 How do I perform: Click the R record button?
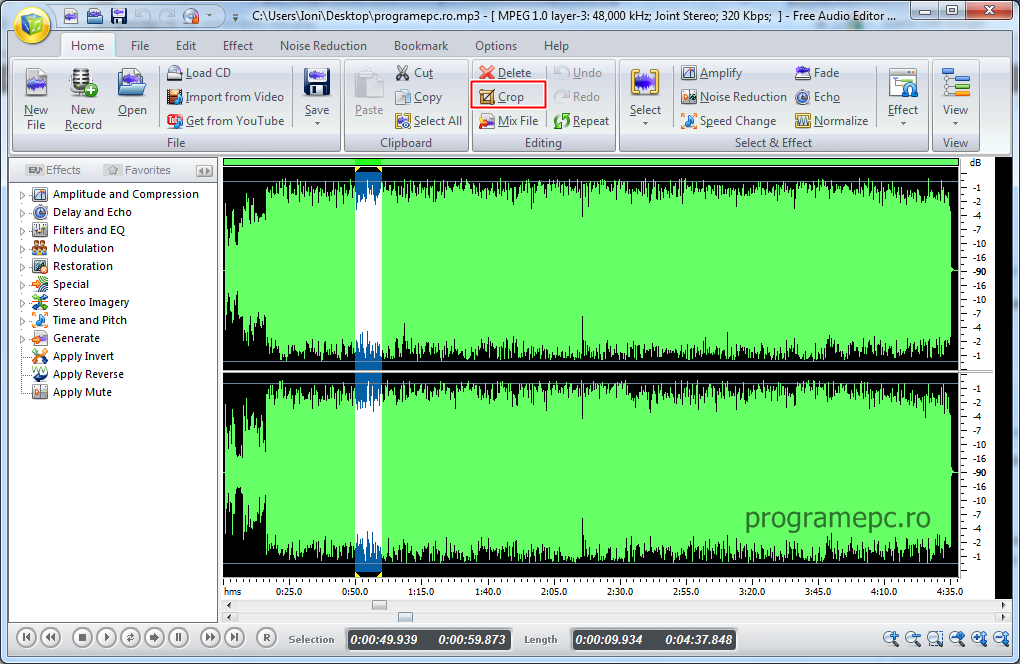266,638
